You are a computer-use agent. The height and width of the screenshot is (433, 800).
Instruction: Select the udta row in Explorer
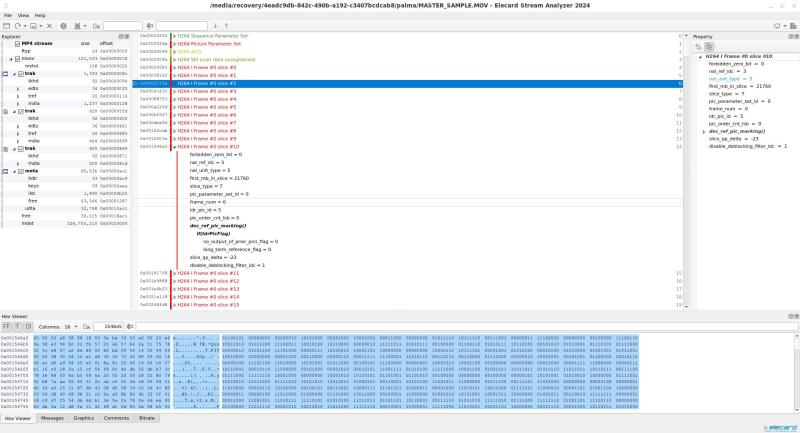[x=65, y=209]
